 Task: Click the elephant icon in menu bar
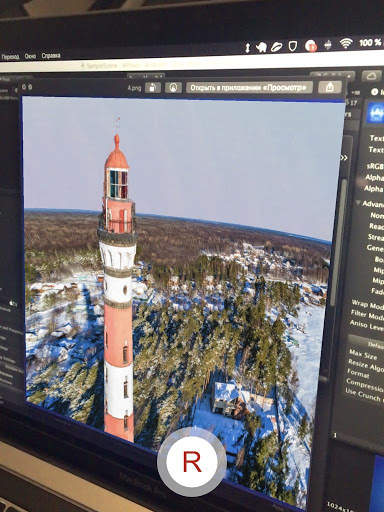coord(262,47)
